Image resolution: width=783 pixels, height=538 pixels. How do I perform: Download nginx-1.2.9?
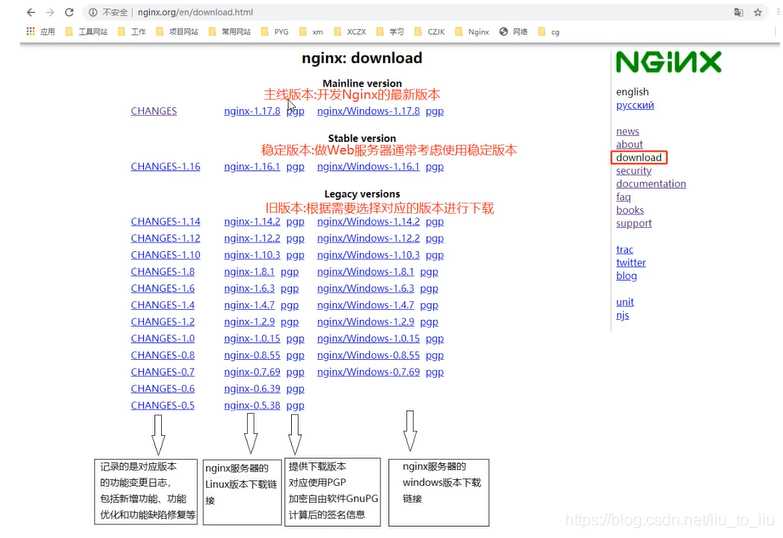tap(249, 322)
